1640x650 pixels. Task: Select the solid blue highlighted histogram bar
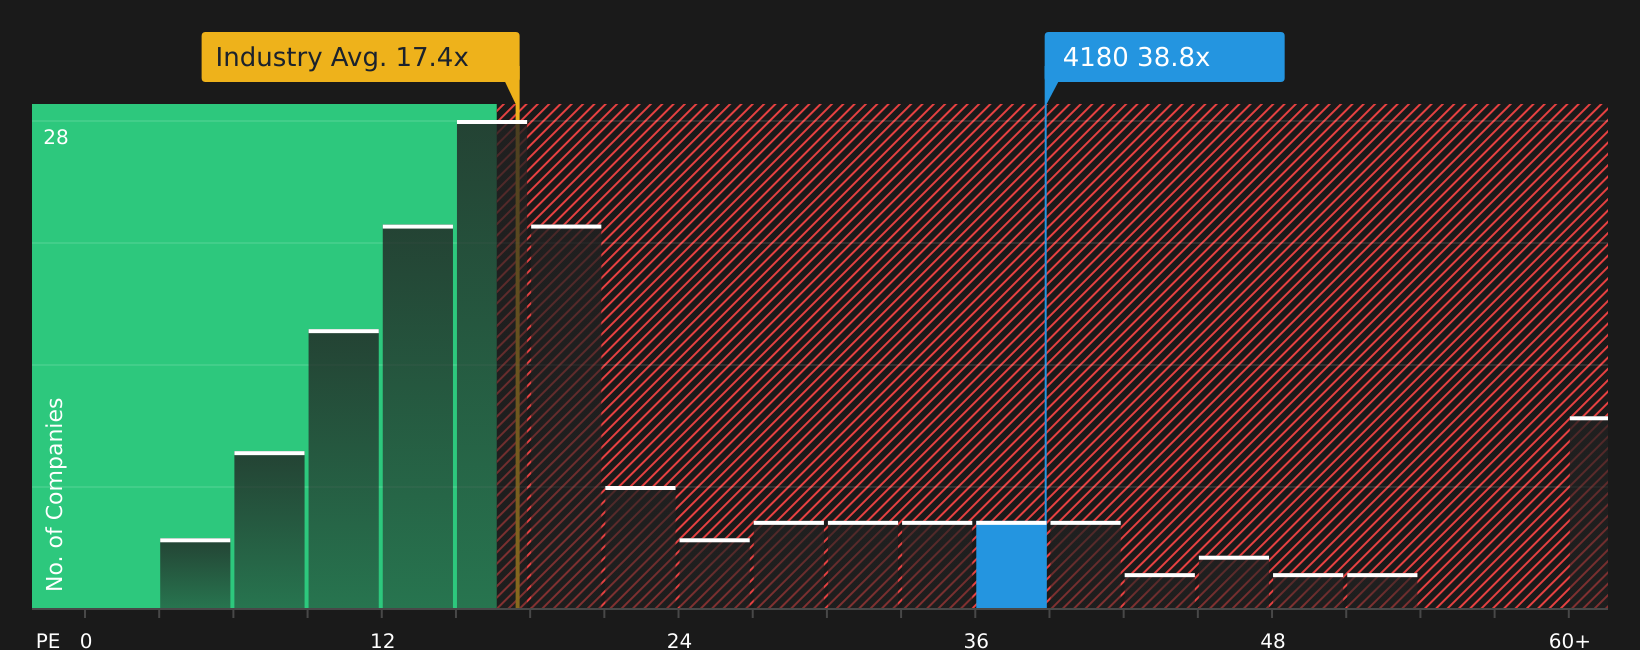point(1011,565)
